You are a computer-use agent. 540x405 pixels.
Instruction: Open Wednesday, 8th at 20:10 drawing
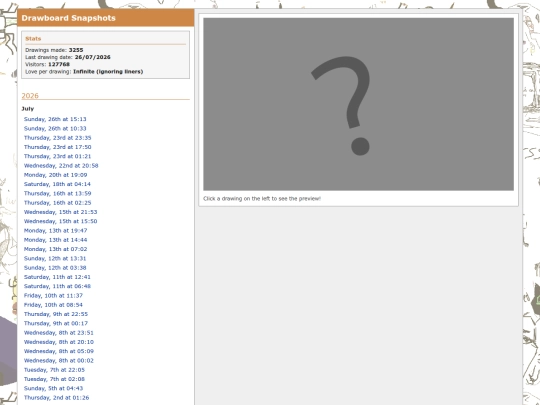coord(59,342)
